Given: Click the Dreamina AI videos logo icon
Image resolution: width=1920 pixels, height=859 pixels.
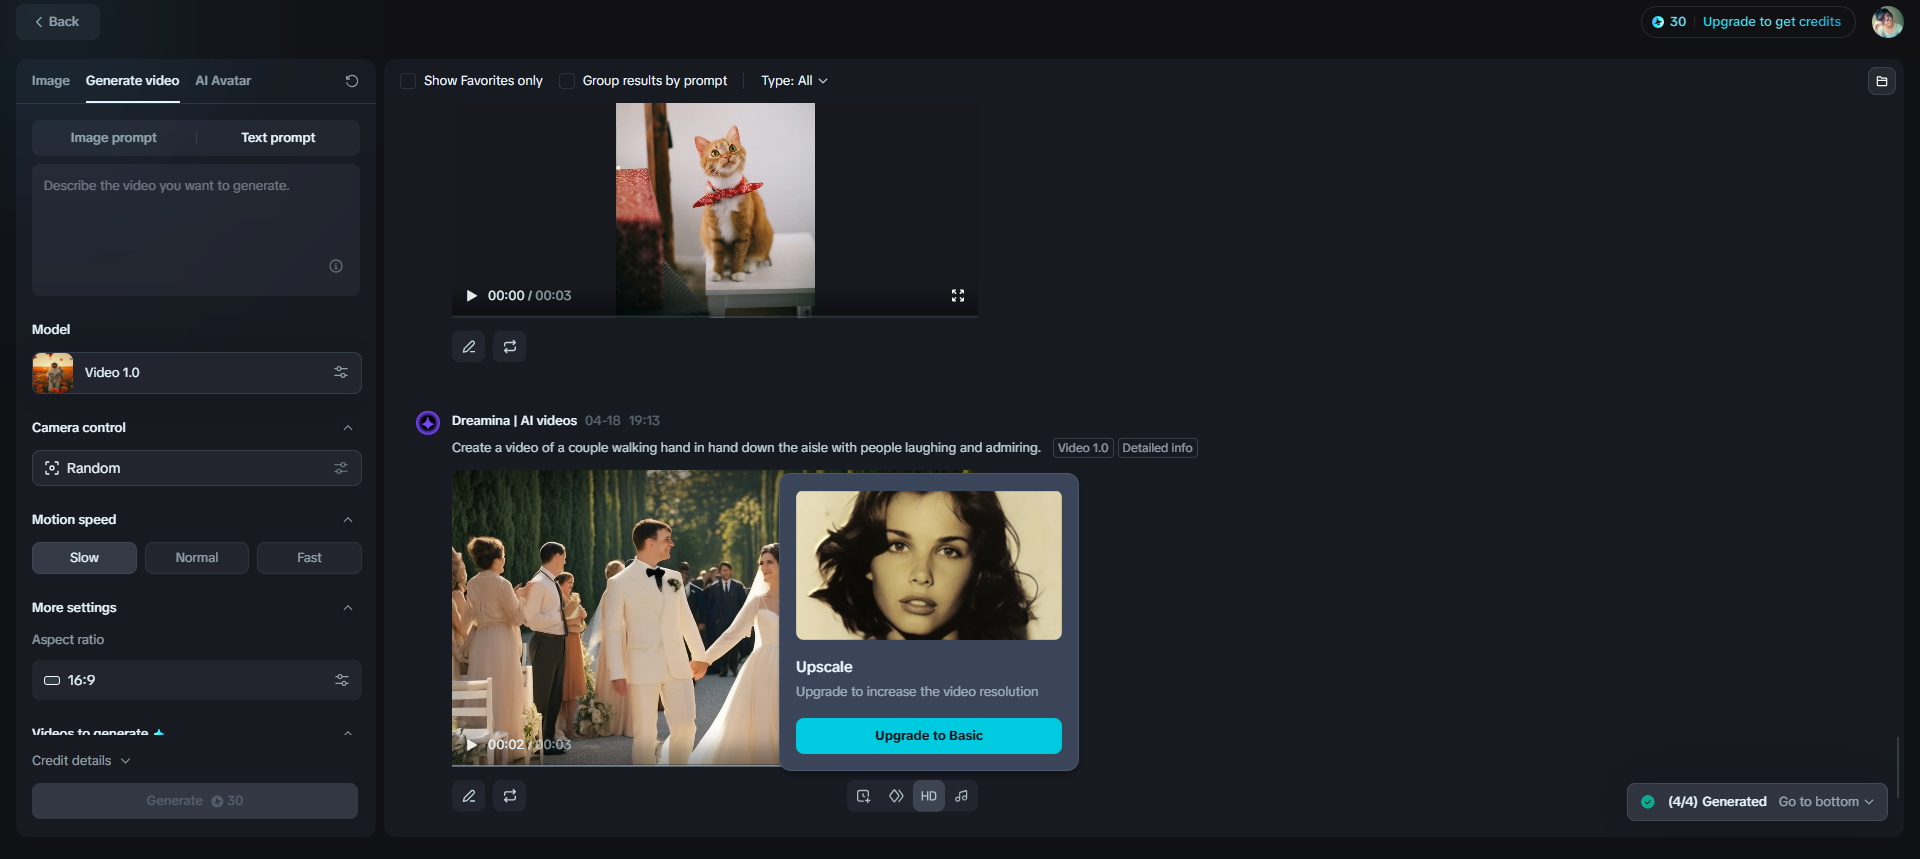Looking at the screenshot, I should (428, 423).
